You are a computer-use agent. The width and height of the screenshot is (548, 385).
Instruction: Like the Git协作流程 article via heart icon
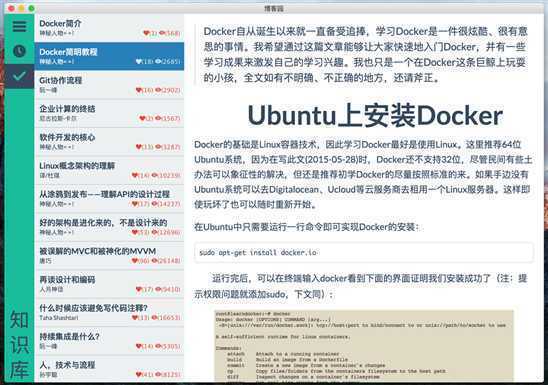click(x=138, y=90)
